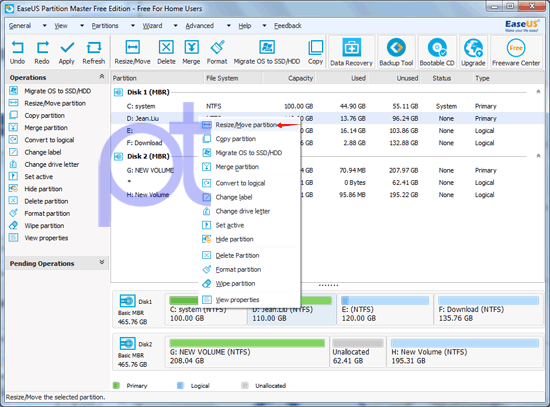This screenshot has width=550, height=407.
Task: Open the Advanced menu
Action: pos(200,26)
